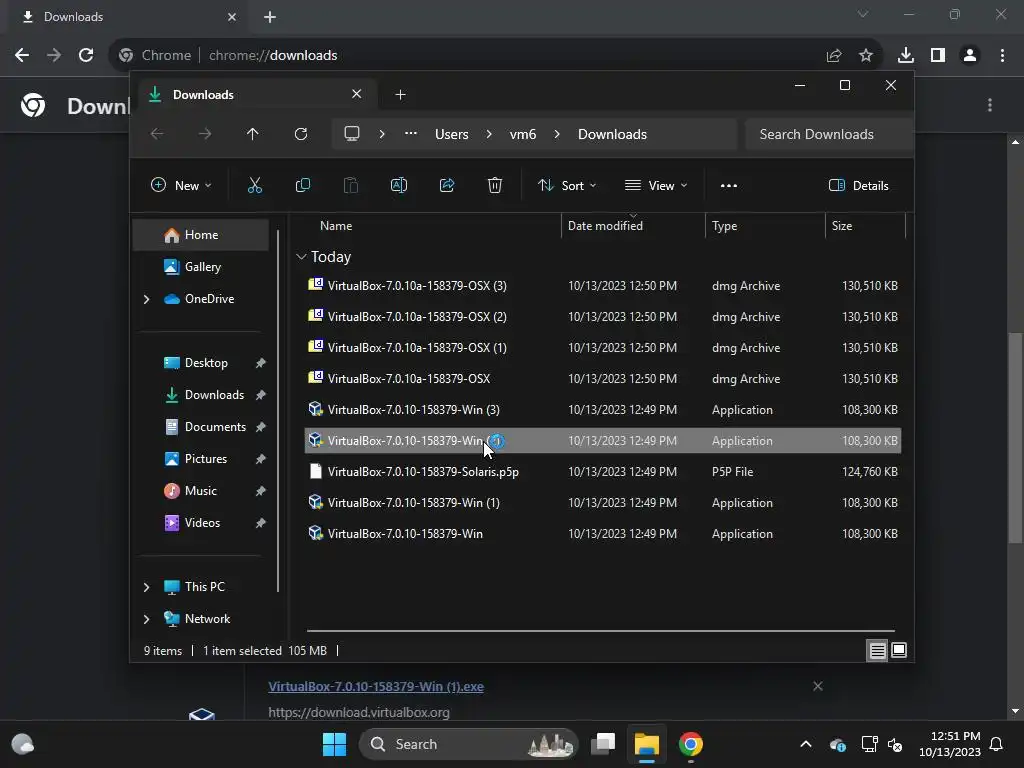Select file VirtualBox-7.0.10a-158379-OSX (1)

tap(603, 347)
